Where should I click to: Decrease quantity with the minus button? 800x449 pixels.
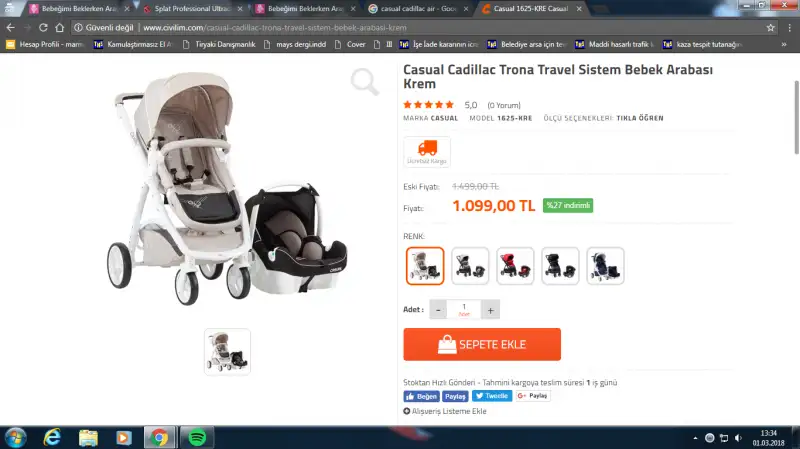click(438, 310)
